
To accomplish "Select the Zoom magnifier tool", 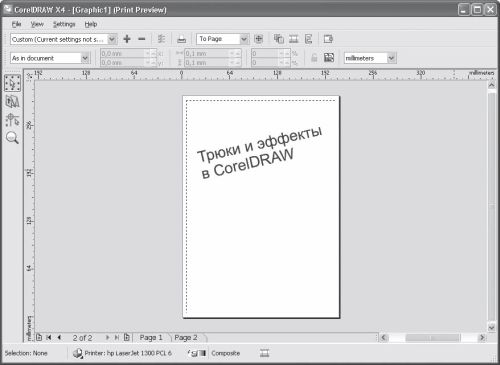I will (x=12, y=137).
